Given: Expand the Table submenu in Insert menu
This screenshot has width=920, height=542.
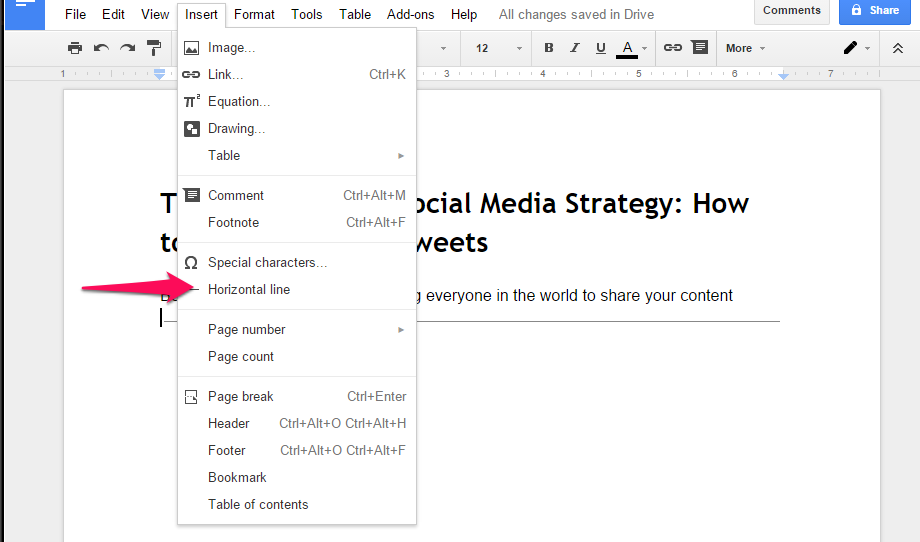Looking at the screenshot, I should tap(297, 155).
